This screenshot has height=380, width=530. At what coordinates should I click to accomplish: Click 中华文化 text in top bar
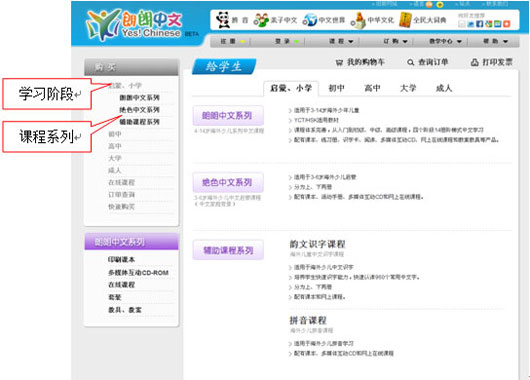[381, 20]
